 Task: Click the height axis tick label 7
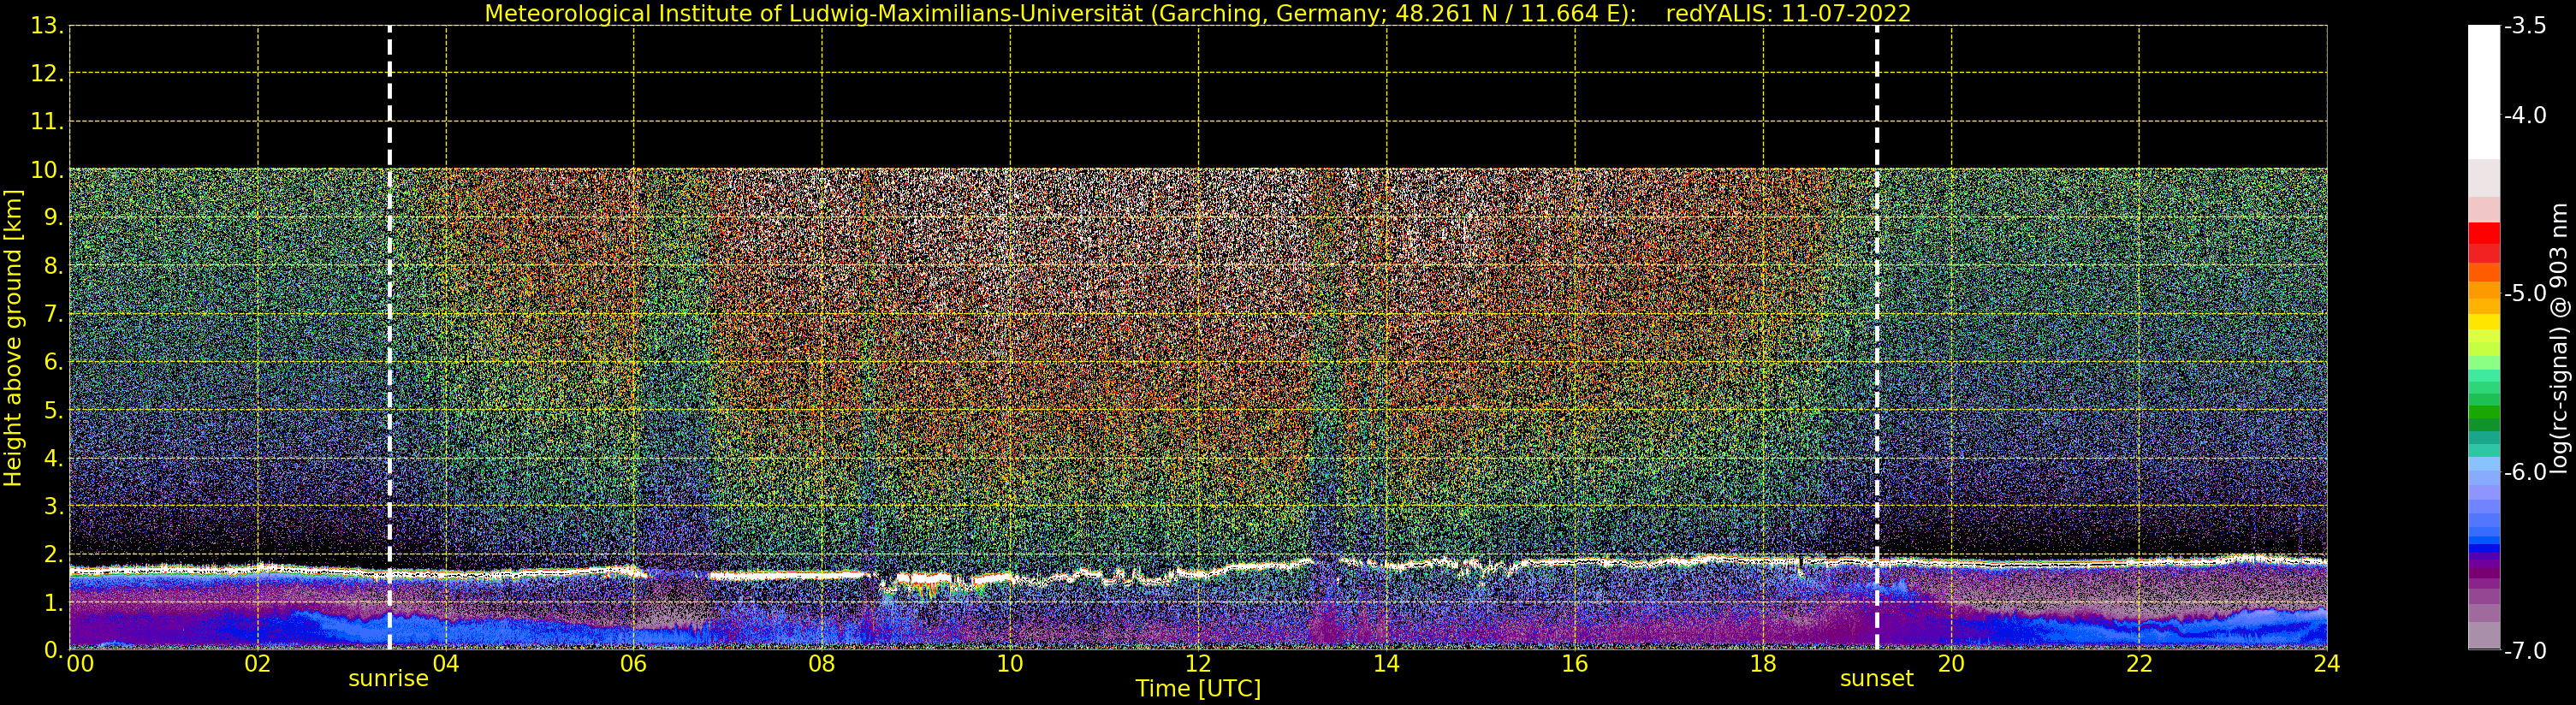point(53,314)
